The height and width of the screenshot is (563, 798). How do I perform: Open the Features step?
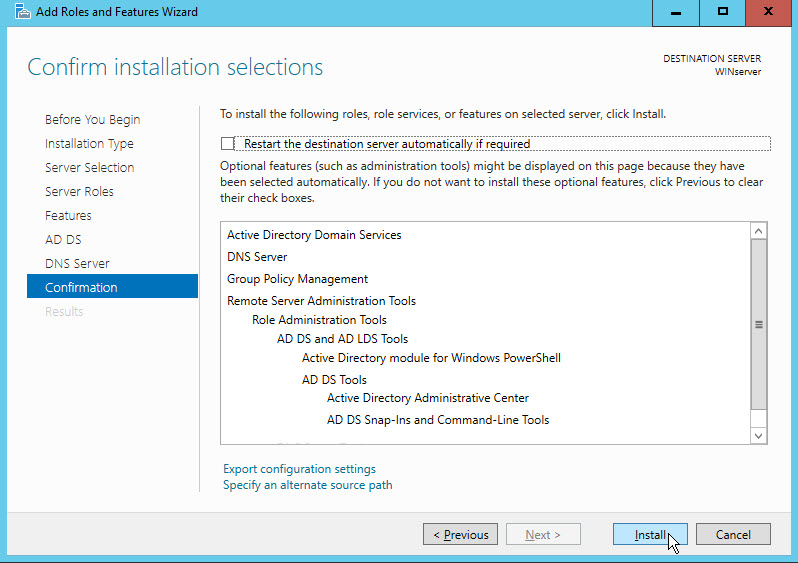pos(68,215)
